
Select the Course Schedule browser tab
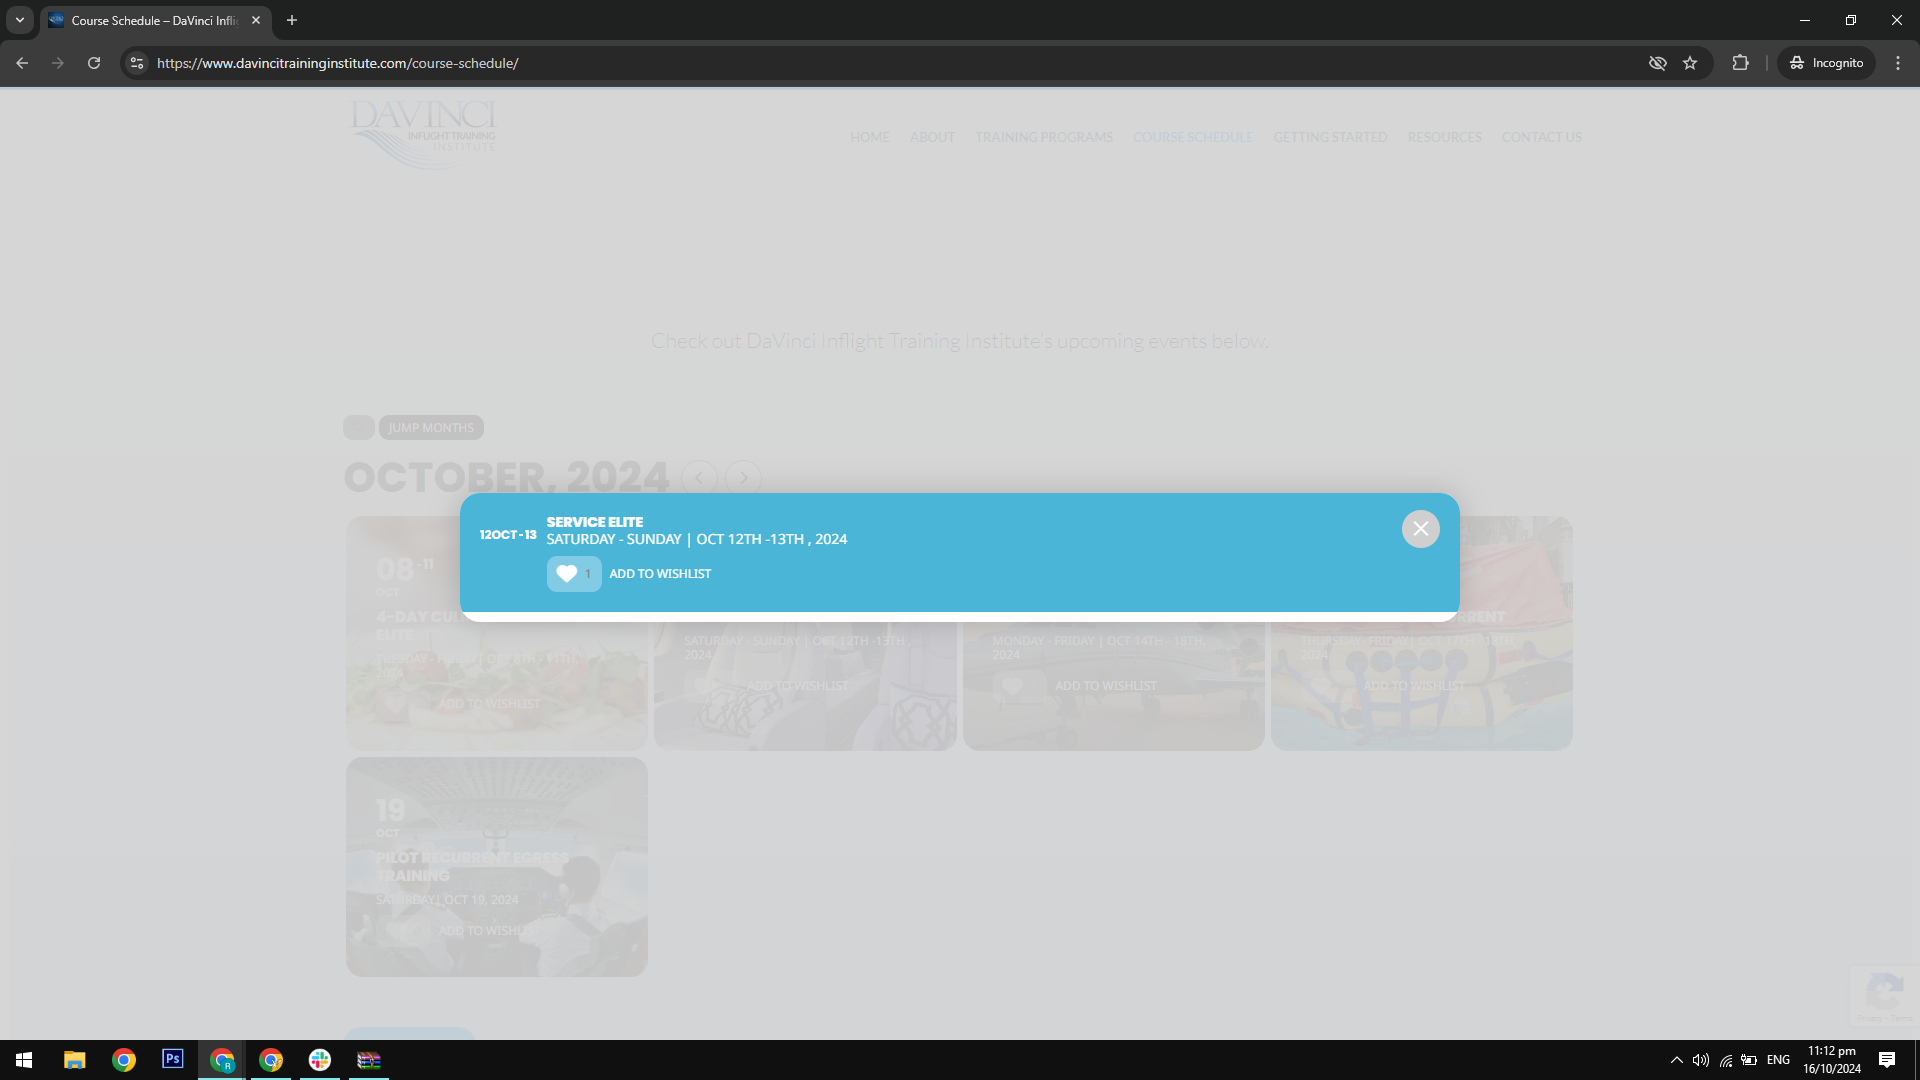[x=155, y=20]
